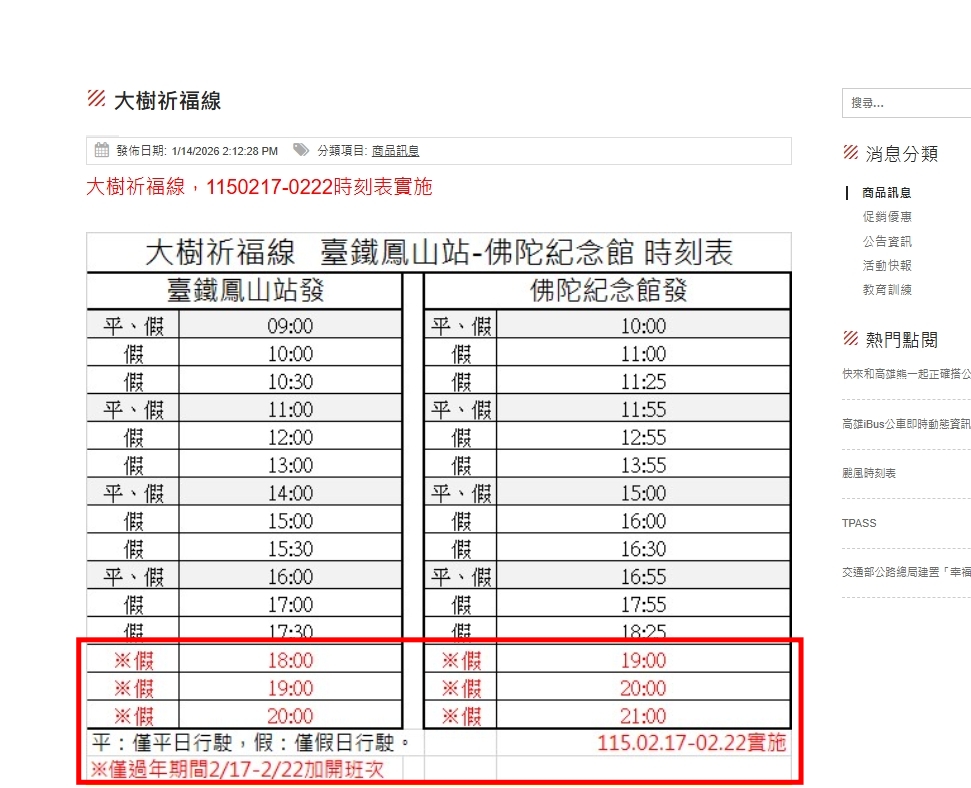The image size is (971, 788).
Task: Open 高雄iBus公車即時動態資訊 article
Action: (906, 424)
